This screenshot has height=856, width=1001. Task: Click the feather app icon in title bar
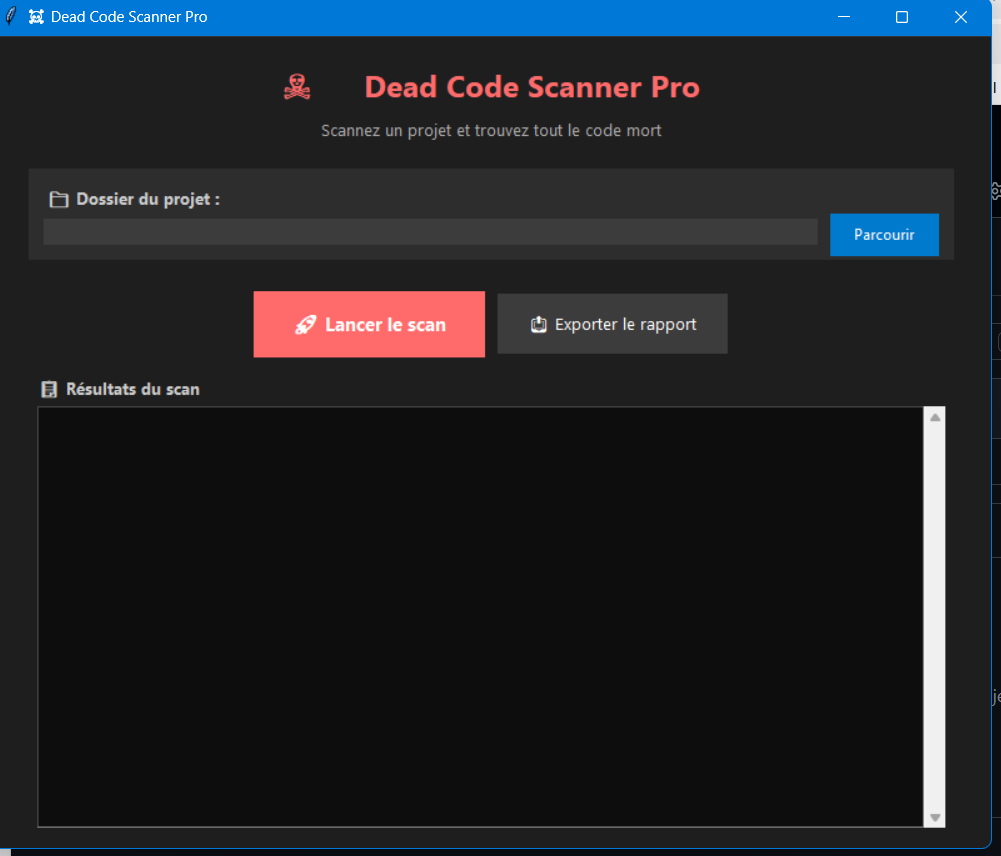point(10,16)
